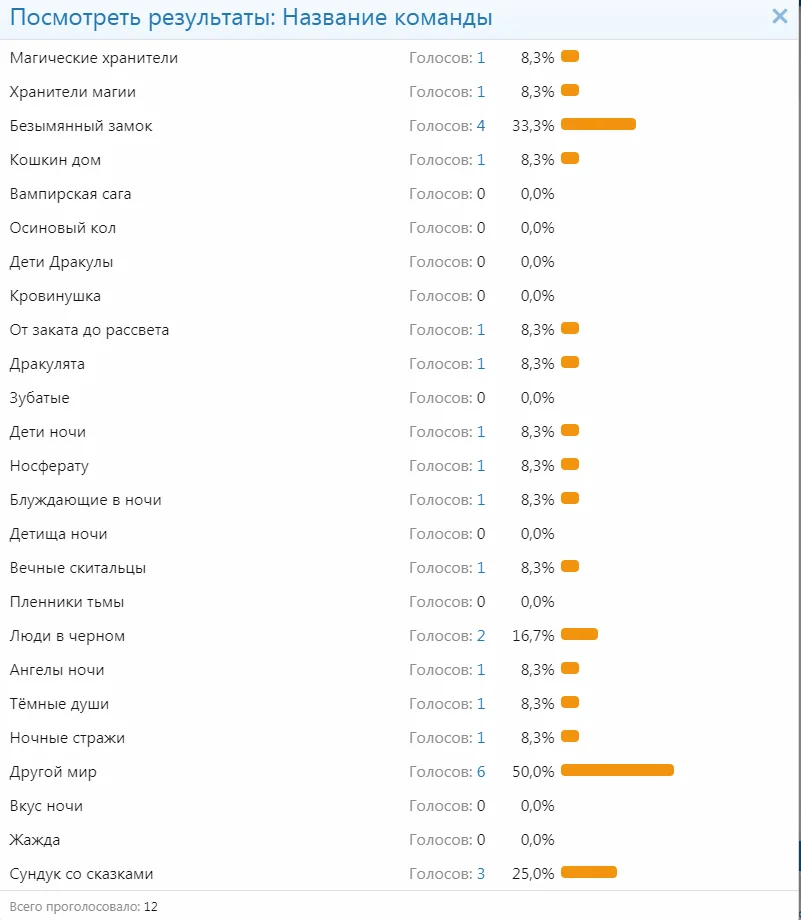This screenshot has width=801, height=920.
Task: Open vote count for Кошкин дом
Action: 481,160
